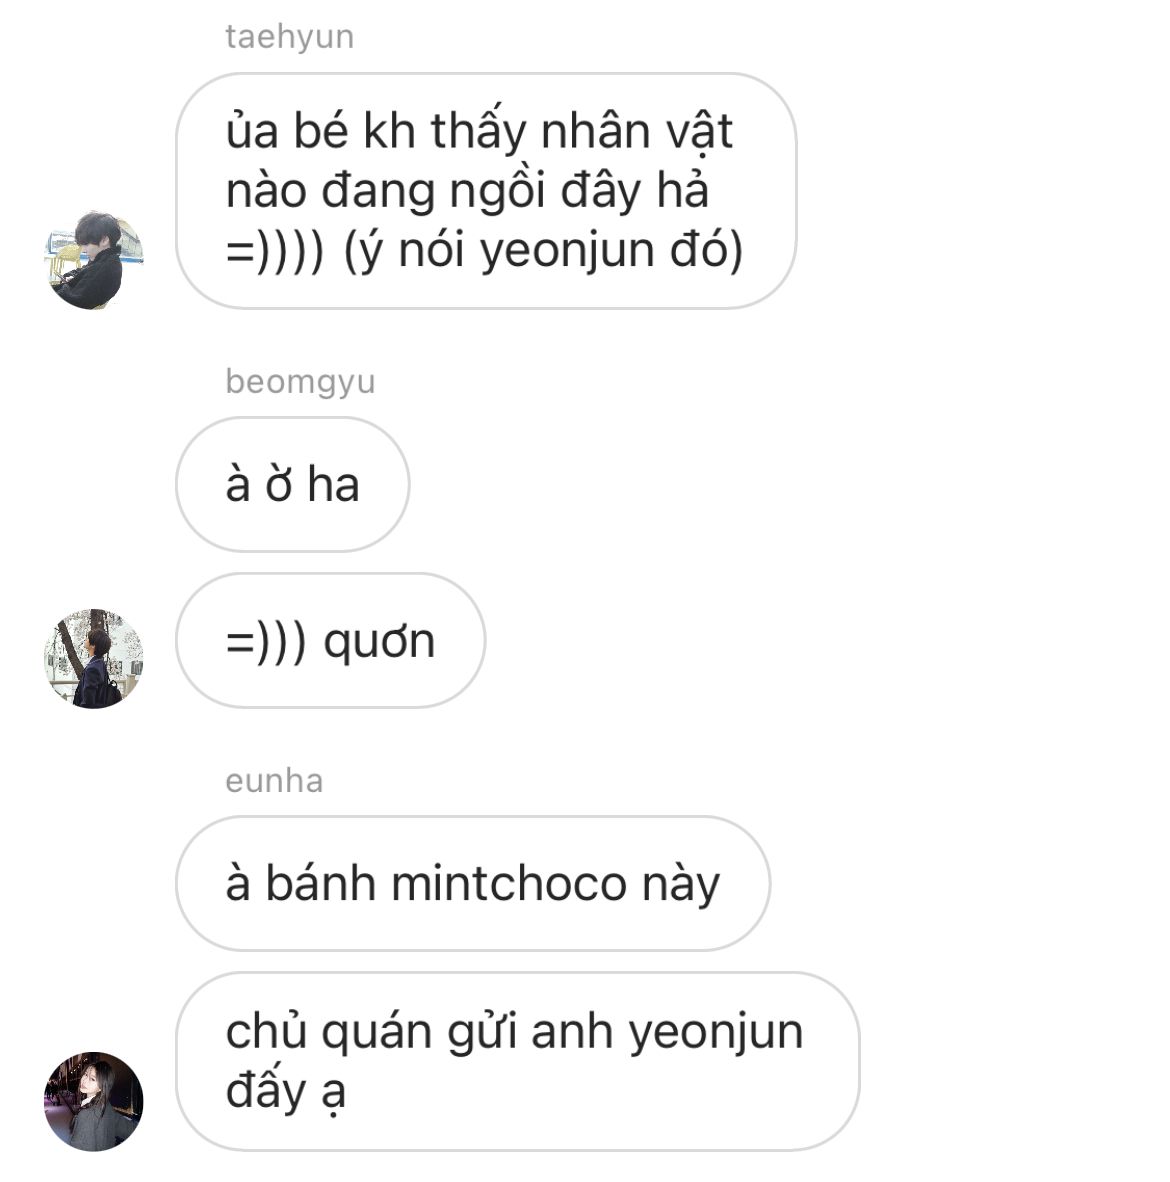Select the '=))) quơn' message bubble

(330, 641)
